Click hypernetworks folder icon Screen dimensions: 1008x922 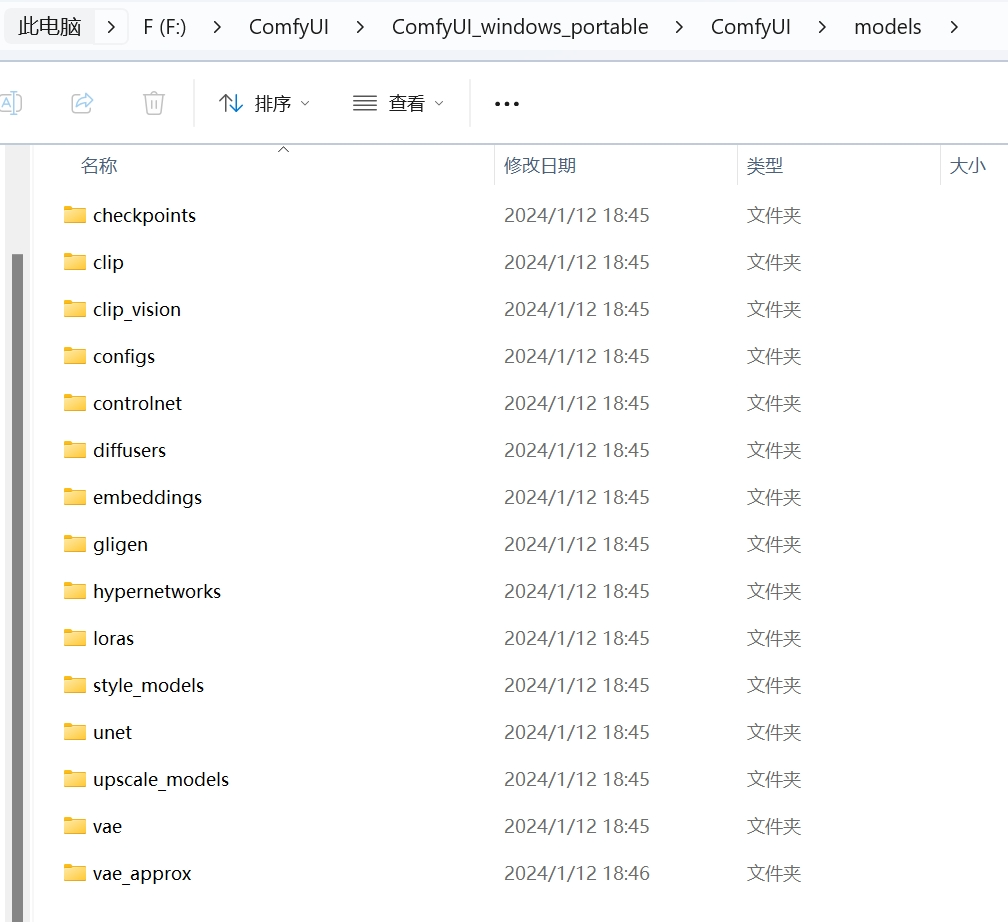coord(75,590)
